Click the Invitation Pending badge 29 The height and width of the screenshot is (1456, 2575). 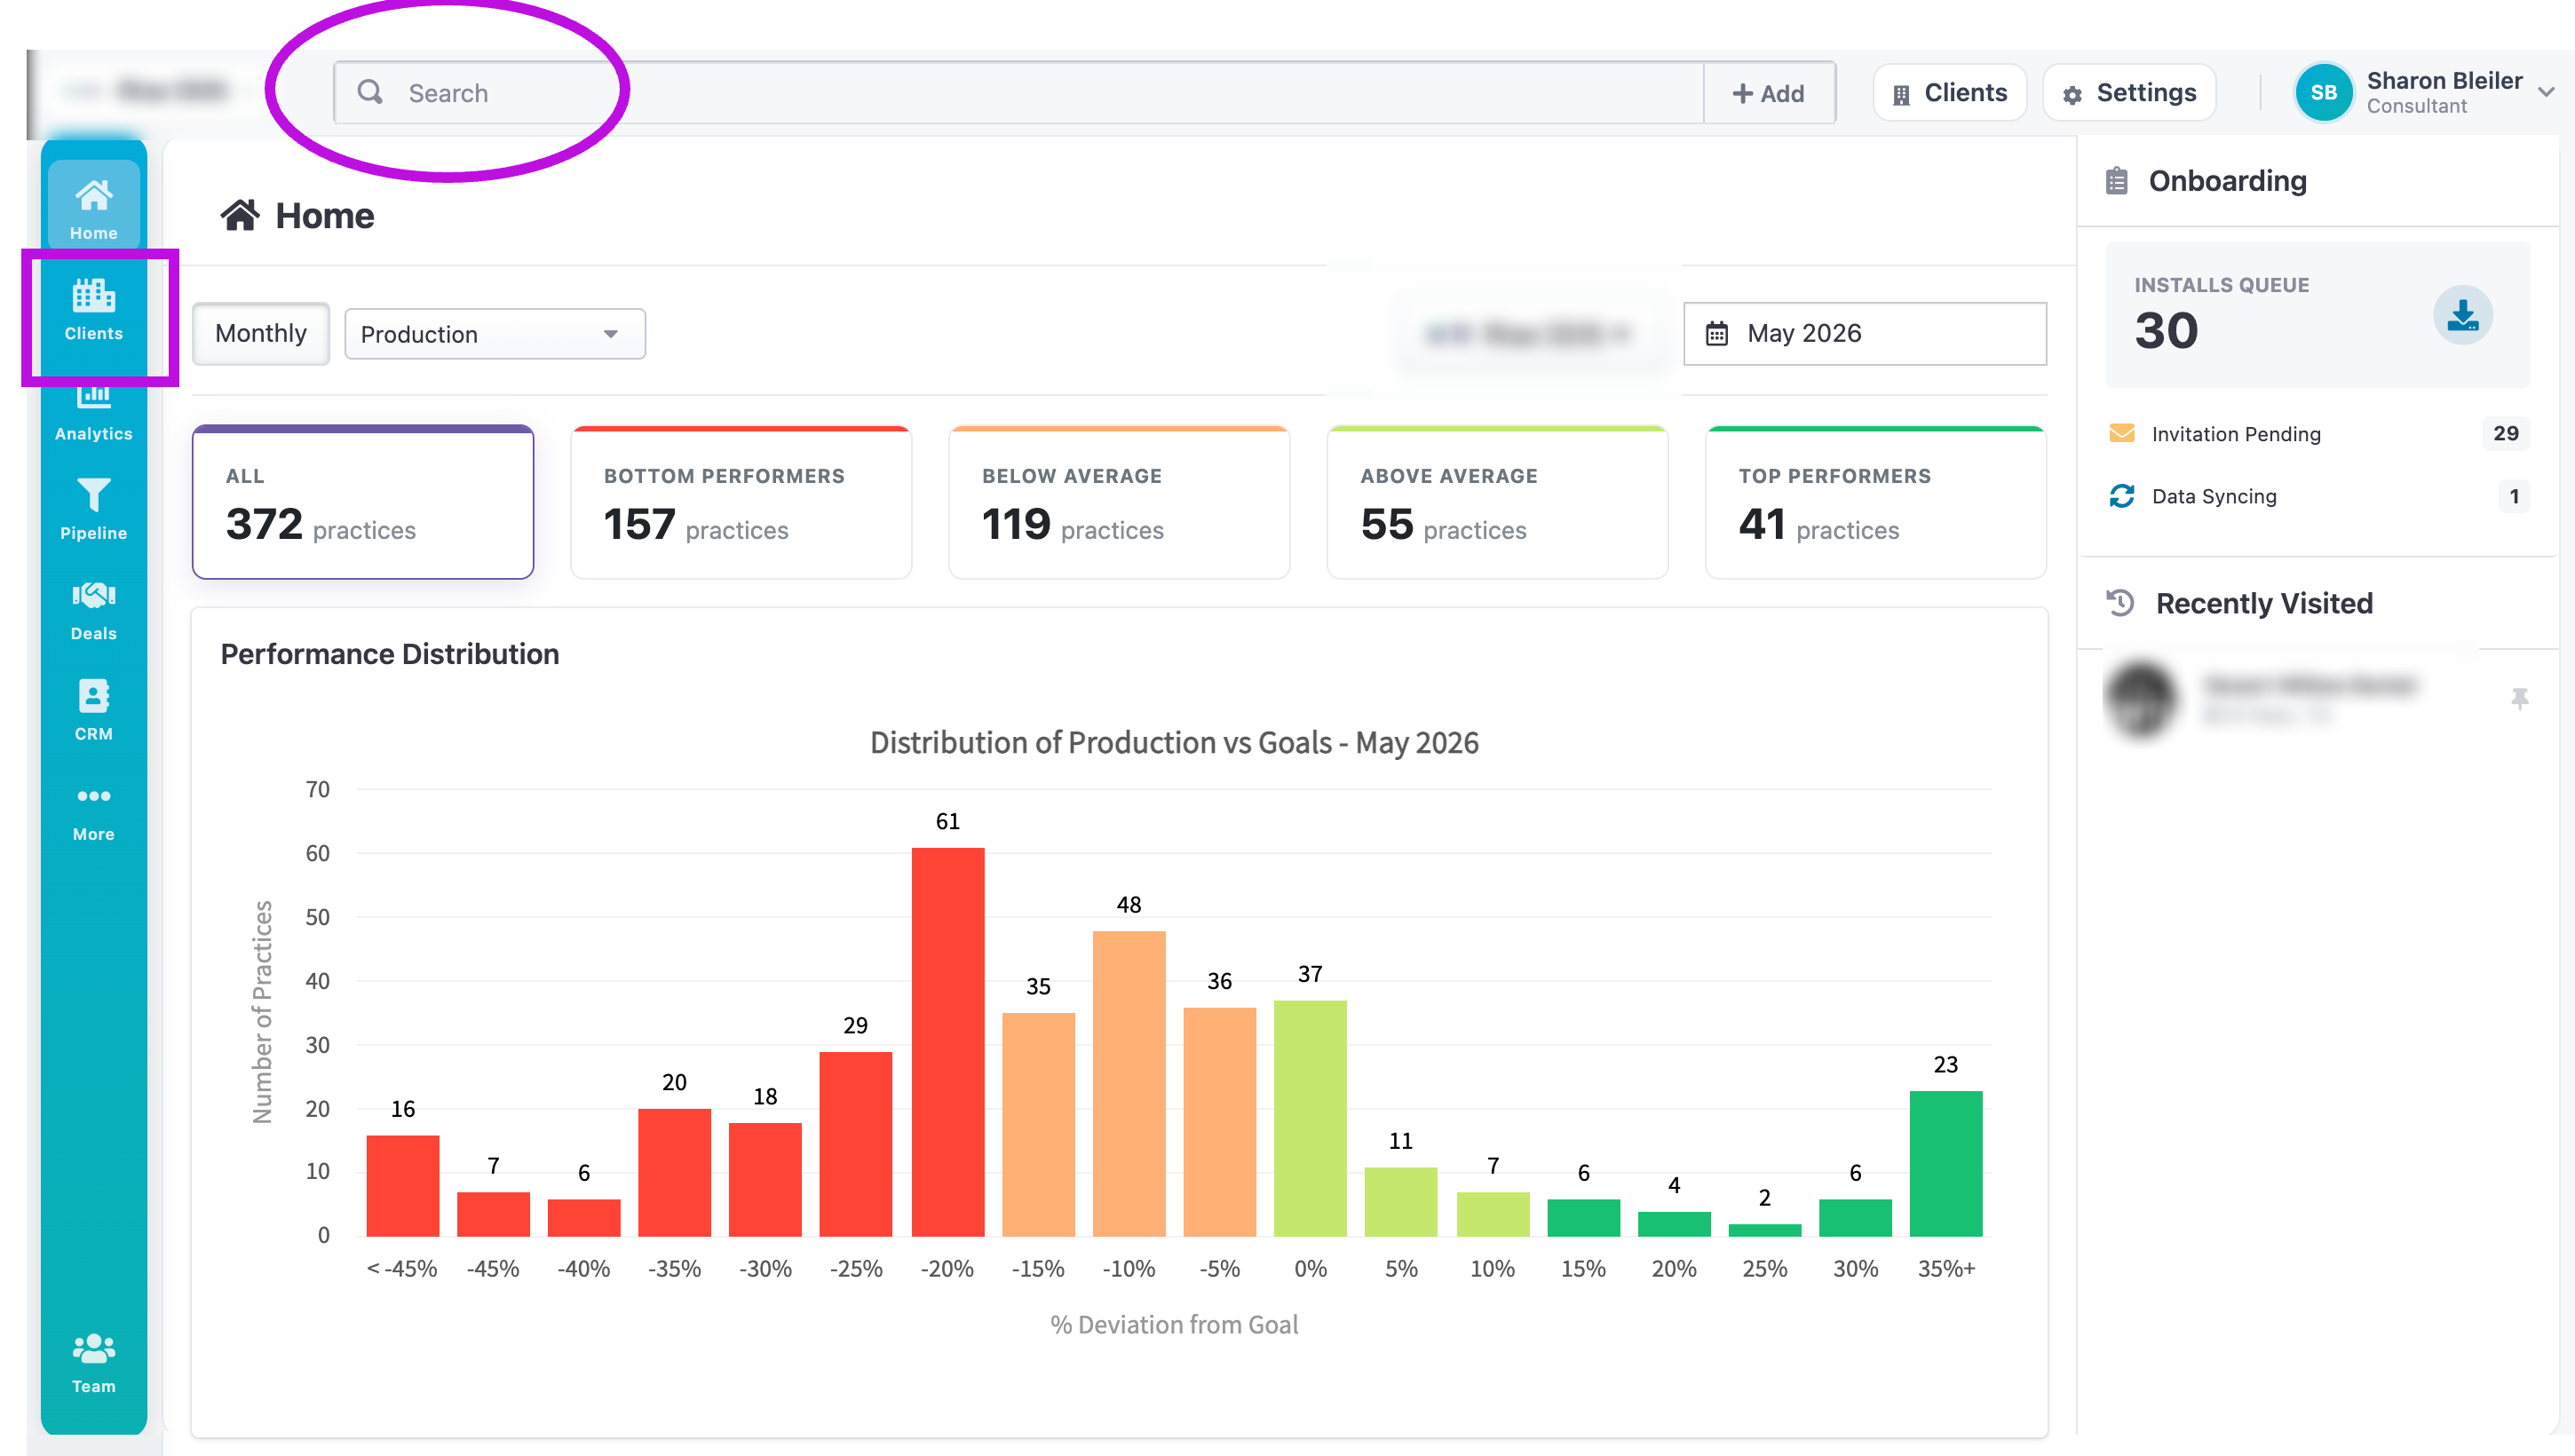[2505, 433]
